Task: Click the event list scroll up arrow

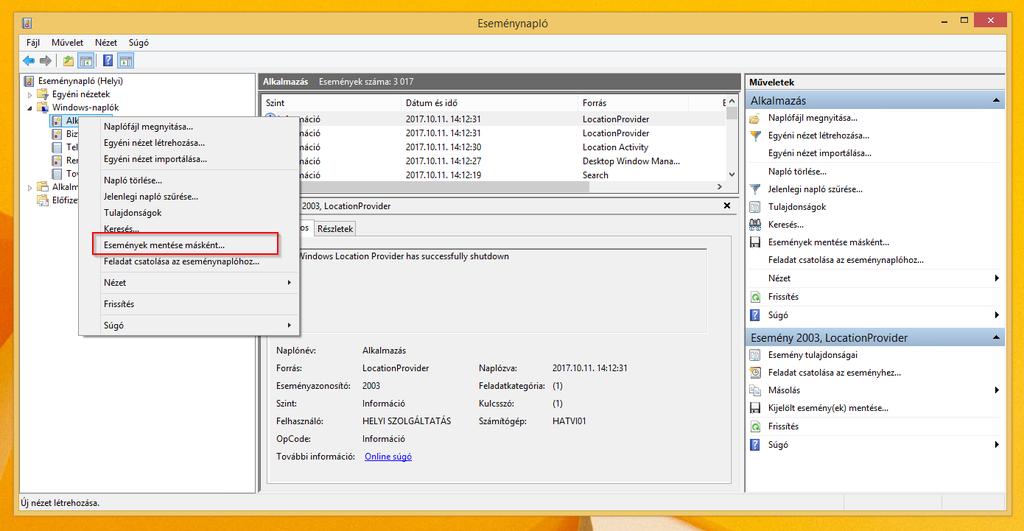Action: pyautogui.click(x=732, y=102)
